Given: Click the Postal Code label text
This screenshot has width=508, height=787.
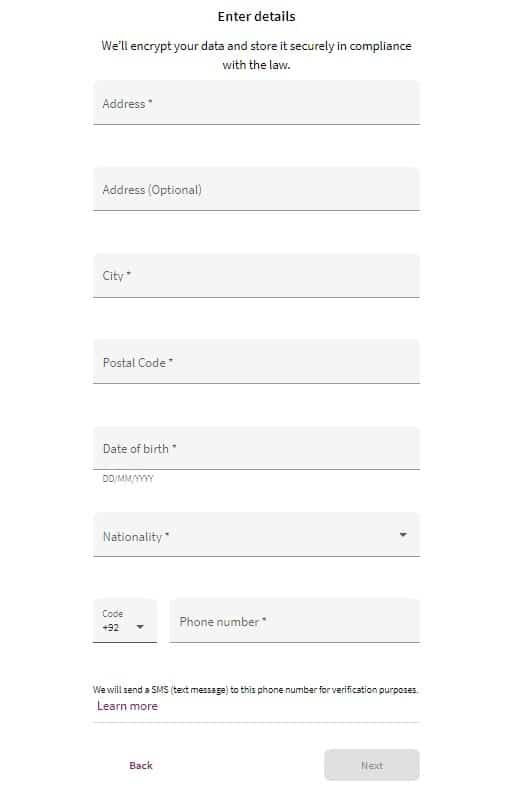Looking at the screenshot, I should pyautogui.click(x=138, y=362).
